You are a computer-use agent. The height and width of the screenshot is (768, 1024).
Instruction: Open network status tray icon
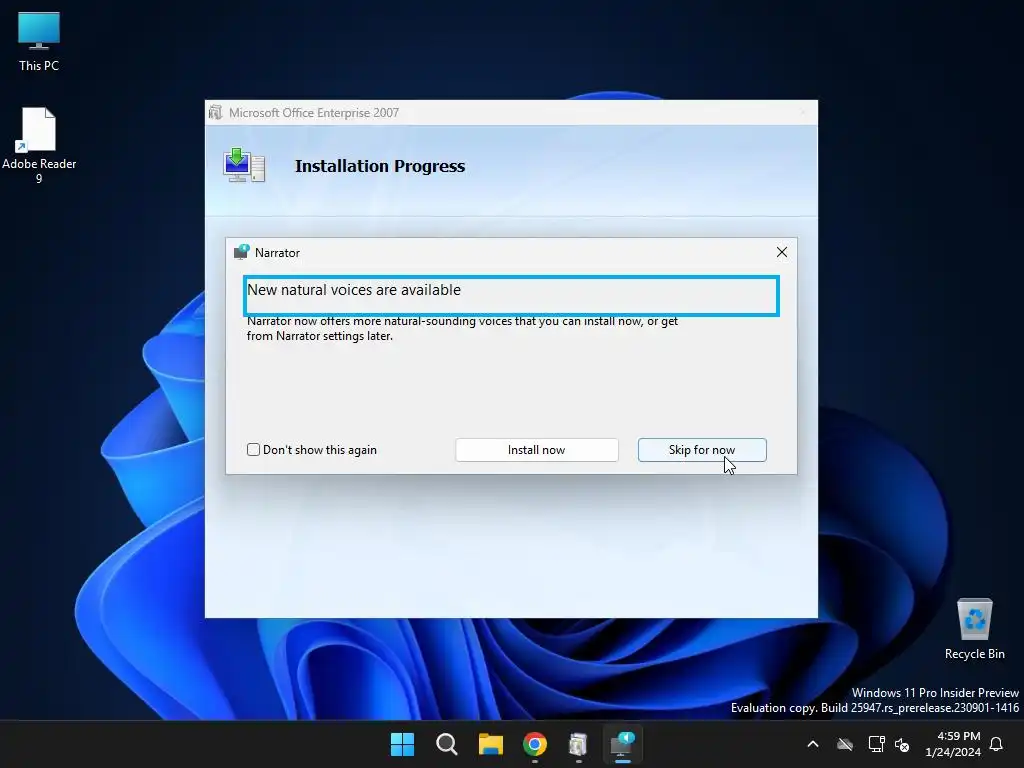click(x=876, y=744)
